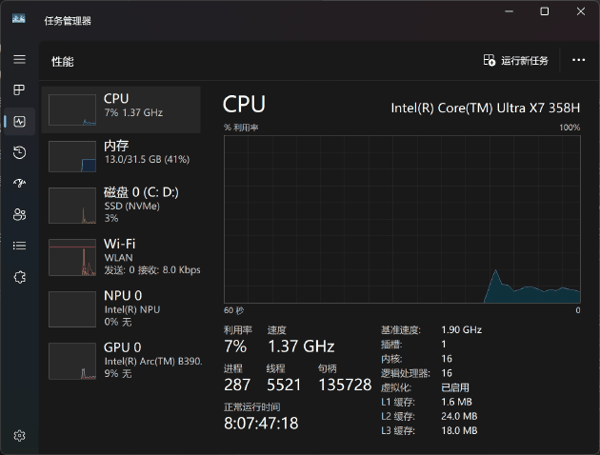Go to the Processes page icon
Image resolution: width=600 pixels, height=455 pixels.
pos(20,90)
